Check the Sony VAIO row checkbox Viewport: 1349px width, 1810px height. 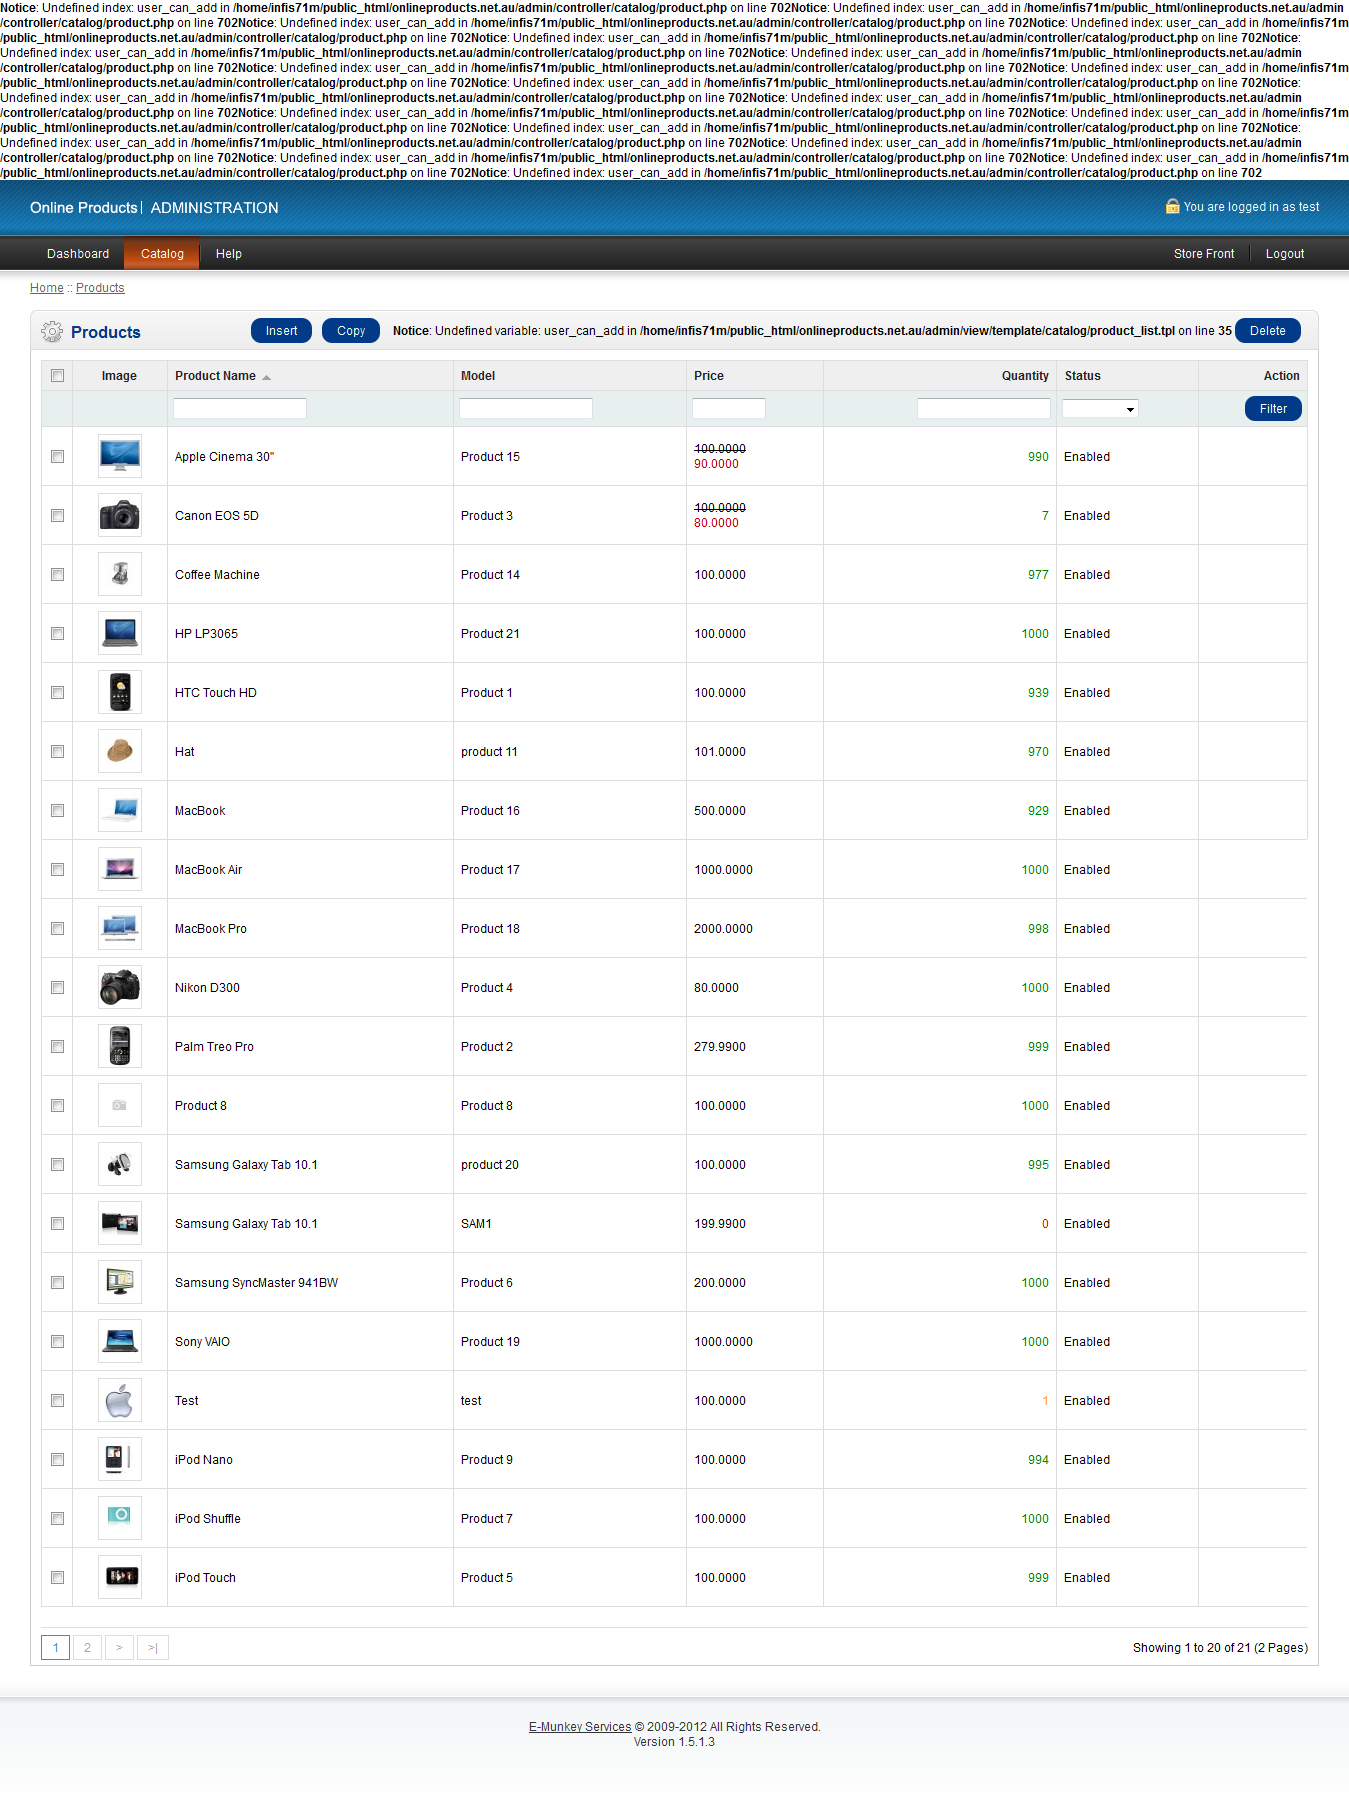(57, 1342)
